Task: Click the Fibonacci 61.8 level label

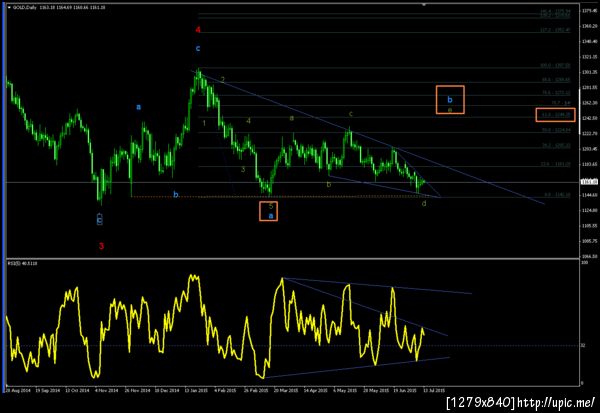Action: click(556, 114)
